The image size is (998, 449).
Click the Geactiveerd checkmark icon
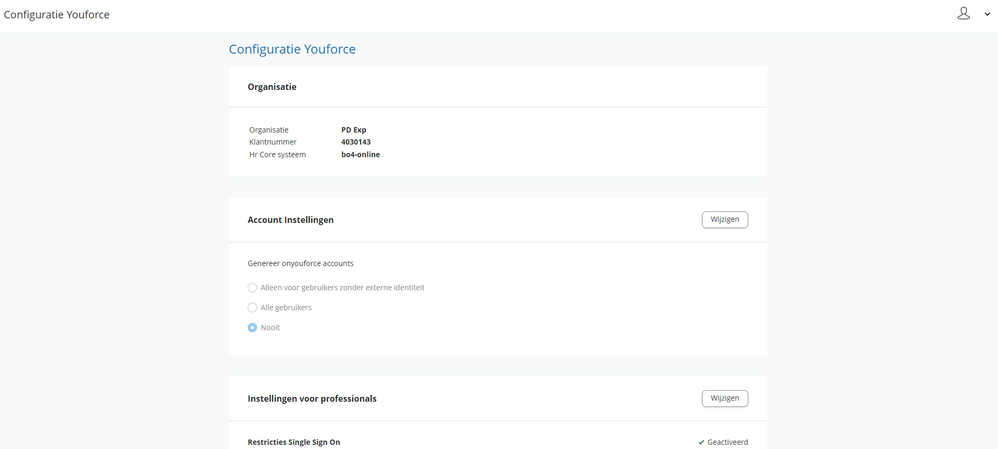702,442
